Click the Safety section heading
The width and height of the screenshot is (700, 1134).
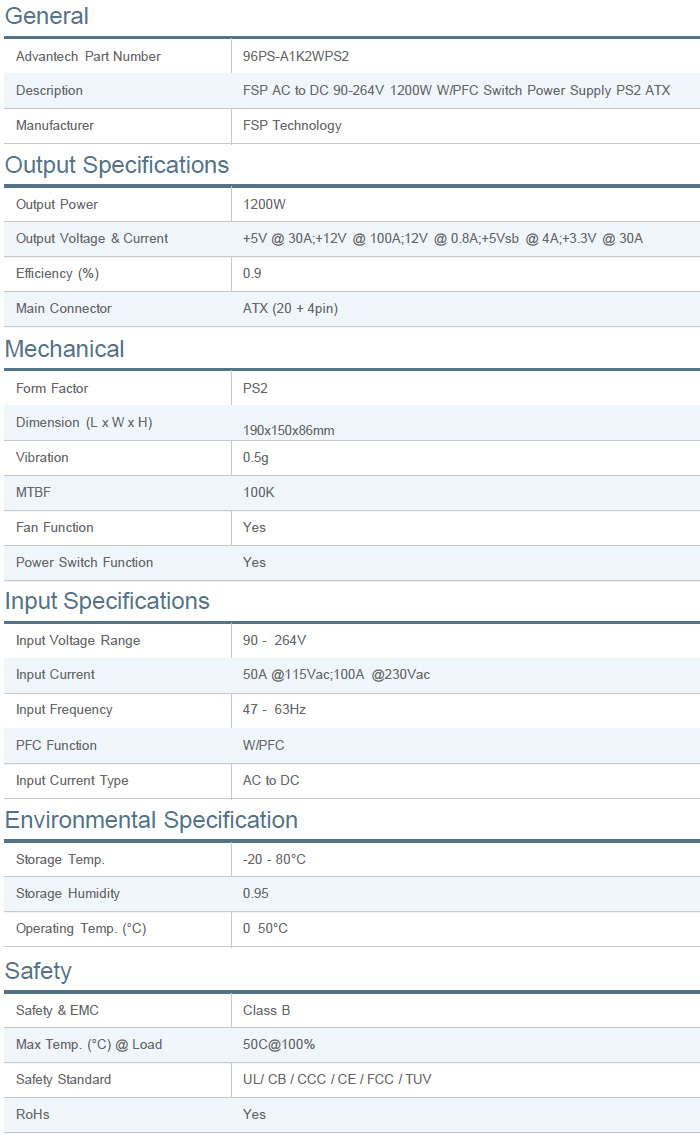pyautogui.click(x=38, y=971)
